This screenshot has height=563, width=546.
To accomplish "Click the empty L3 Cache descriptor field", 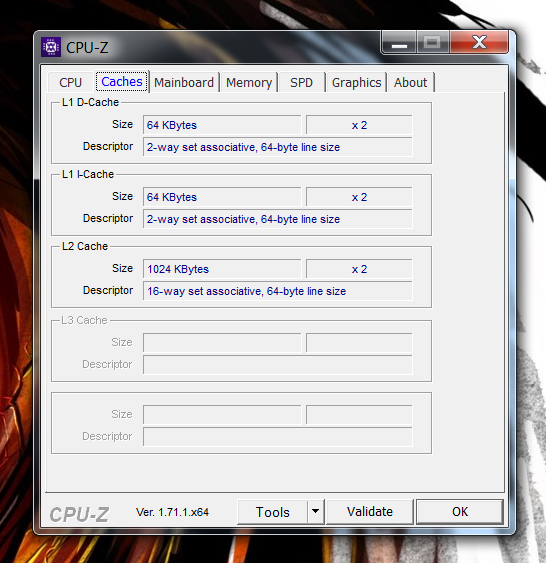I will 277,365.
